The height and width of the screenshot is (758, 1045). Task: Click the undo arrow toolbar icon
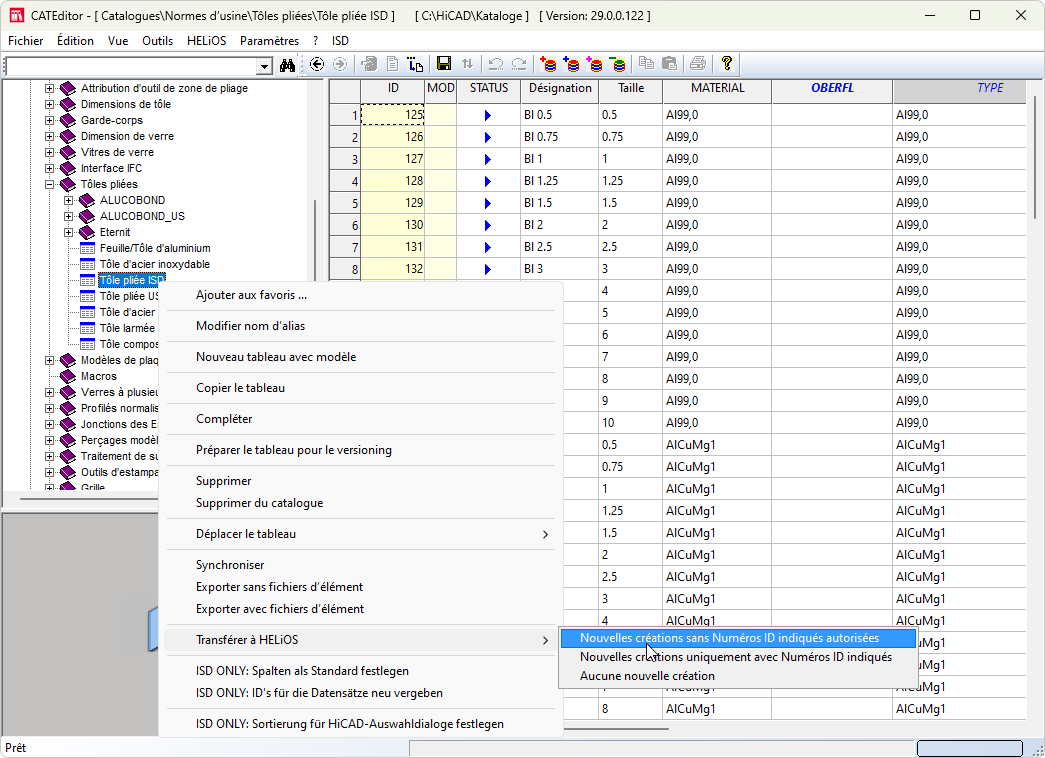pos(495,64)
